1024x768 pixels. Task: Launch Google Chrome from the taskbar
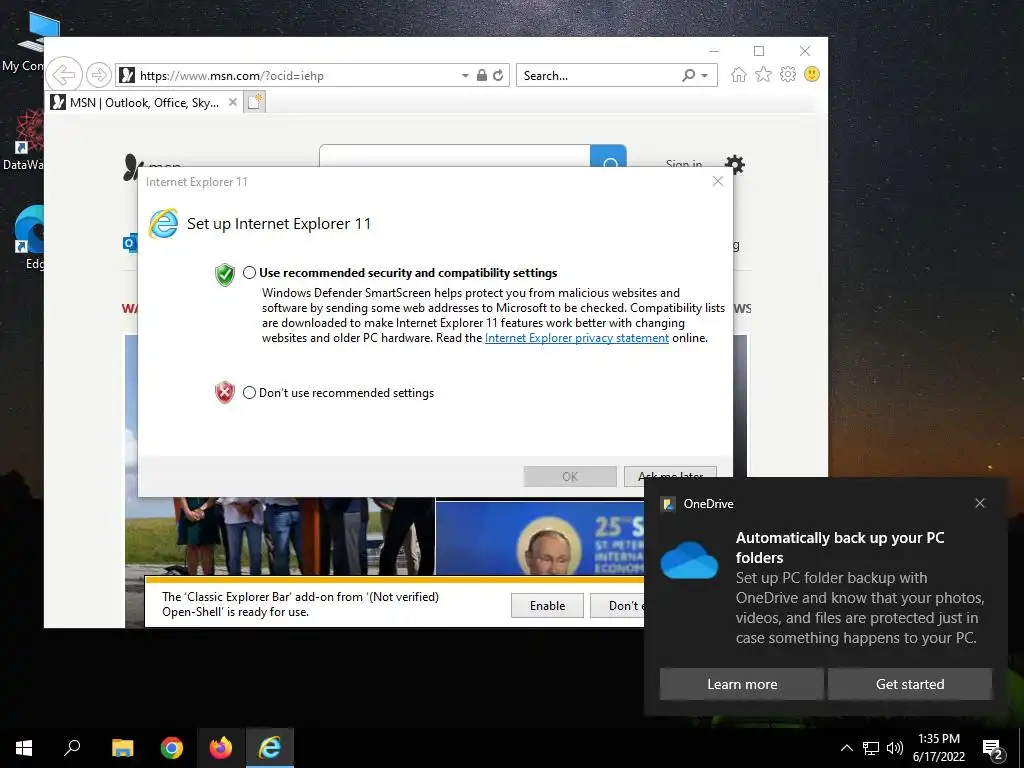click(172, 748)
